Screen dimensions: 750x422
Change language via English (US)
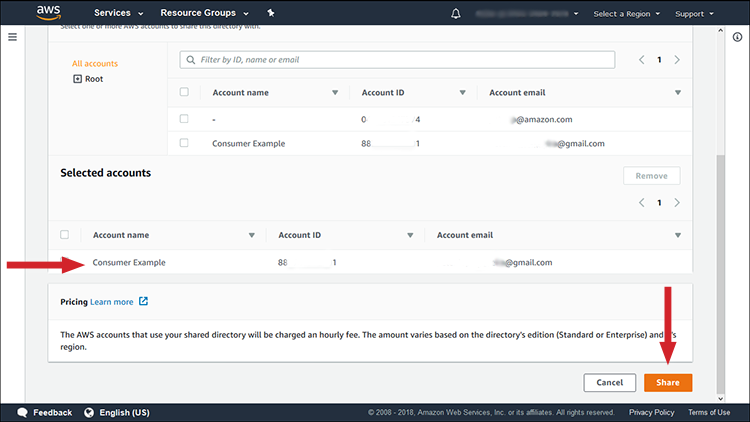tap(124, 412)
